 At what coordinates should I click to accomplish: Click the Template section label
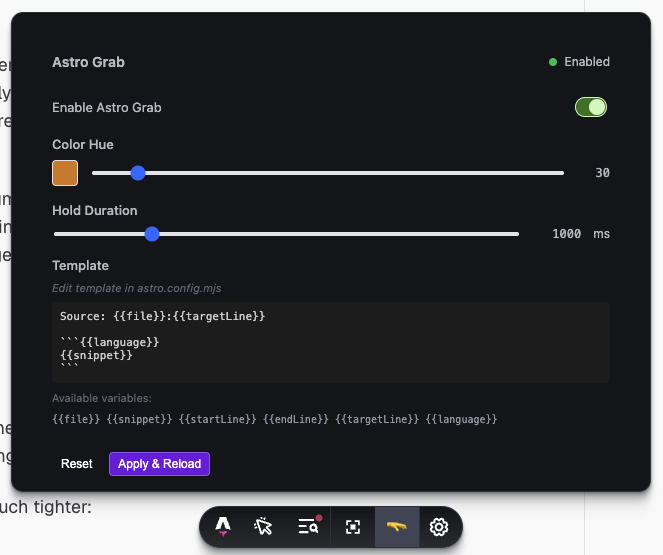[80, 265]
